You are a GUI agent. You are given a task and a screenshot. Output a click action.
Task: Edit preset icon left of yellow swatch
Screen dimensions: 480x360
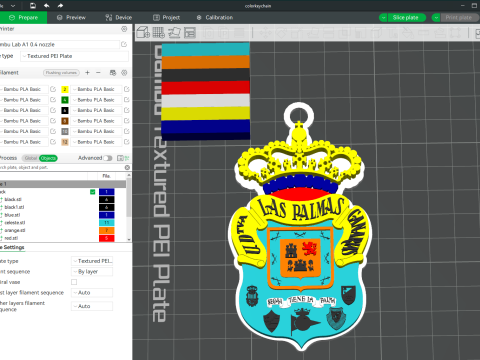53,89
